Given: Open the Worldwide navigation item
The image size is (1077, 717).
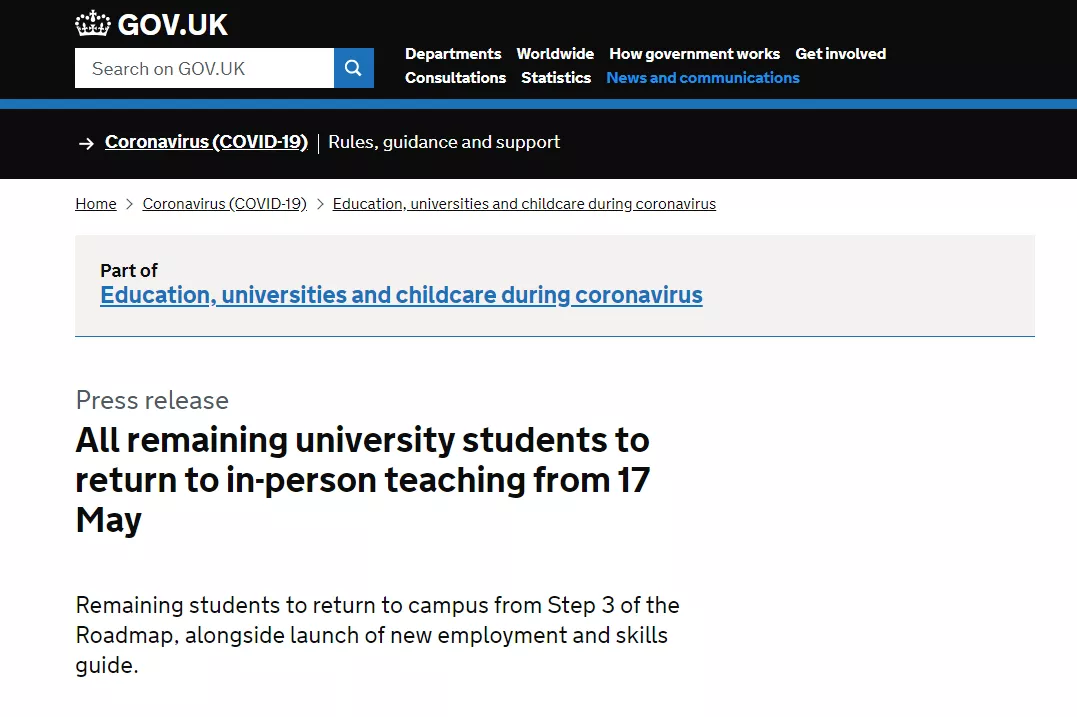Looking at the screenshot, I should tap(555, 54).
